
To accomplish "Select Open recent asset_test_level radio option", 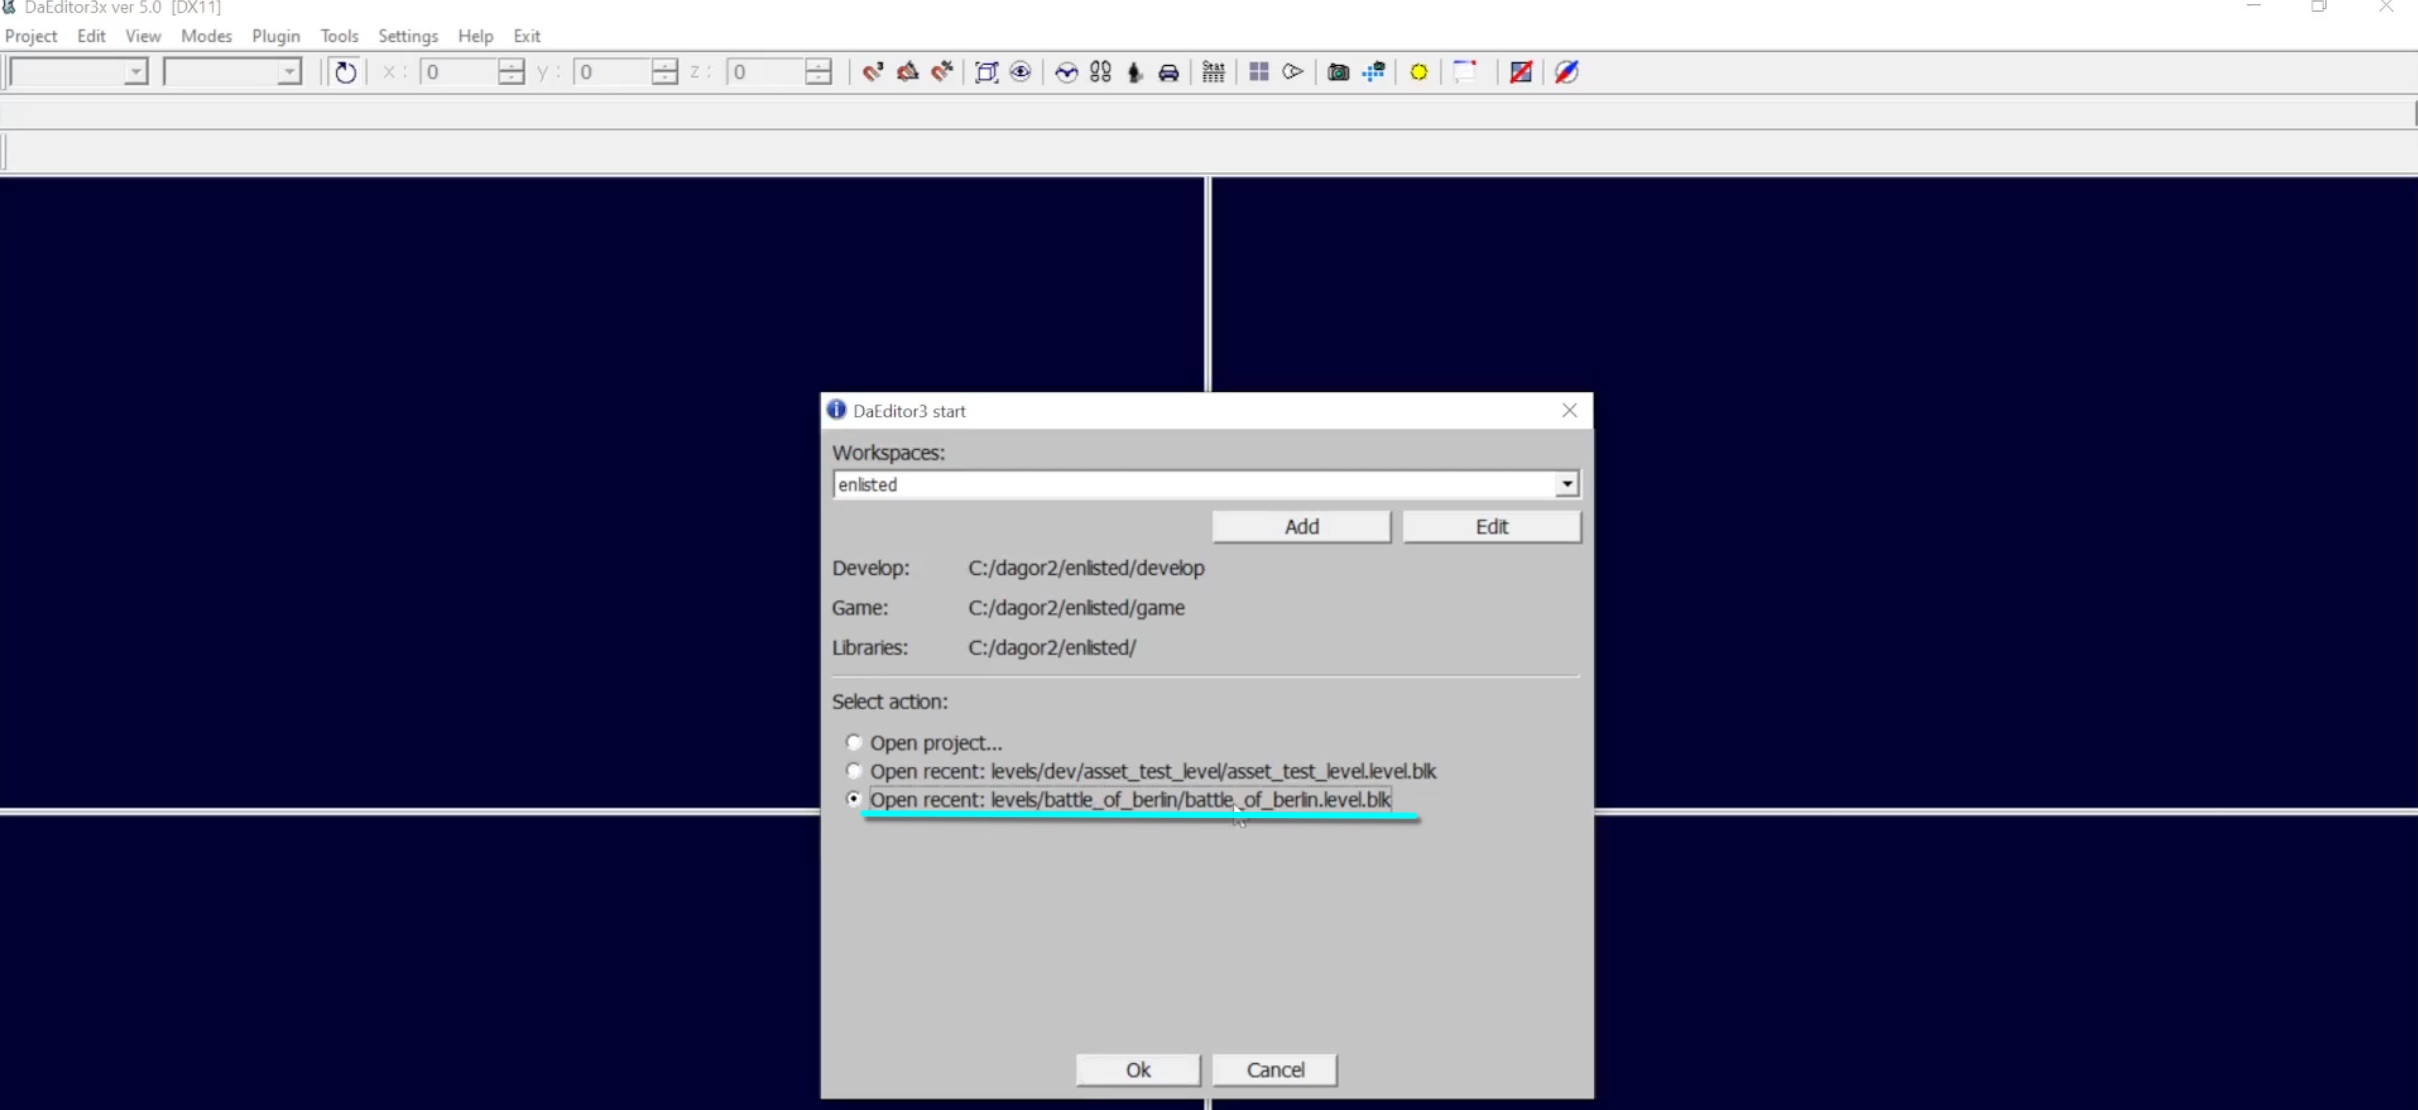I will (853, 771).
